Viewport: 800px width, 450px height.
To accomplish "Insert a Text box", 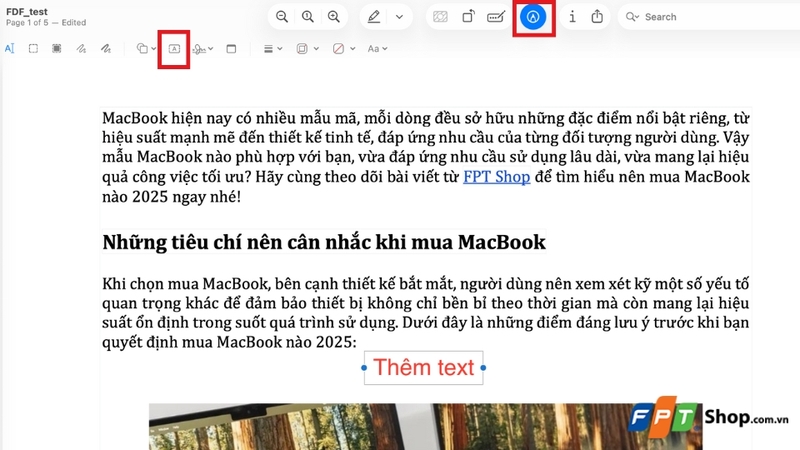I will [174, 48].
